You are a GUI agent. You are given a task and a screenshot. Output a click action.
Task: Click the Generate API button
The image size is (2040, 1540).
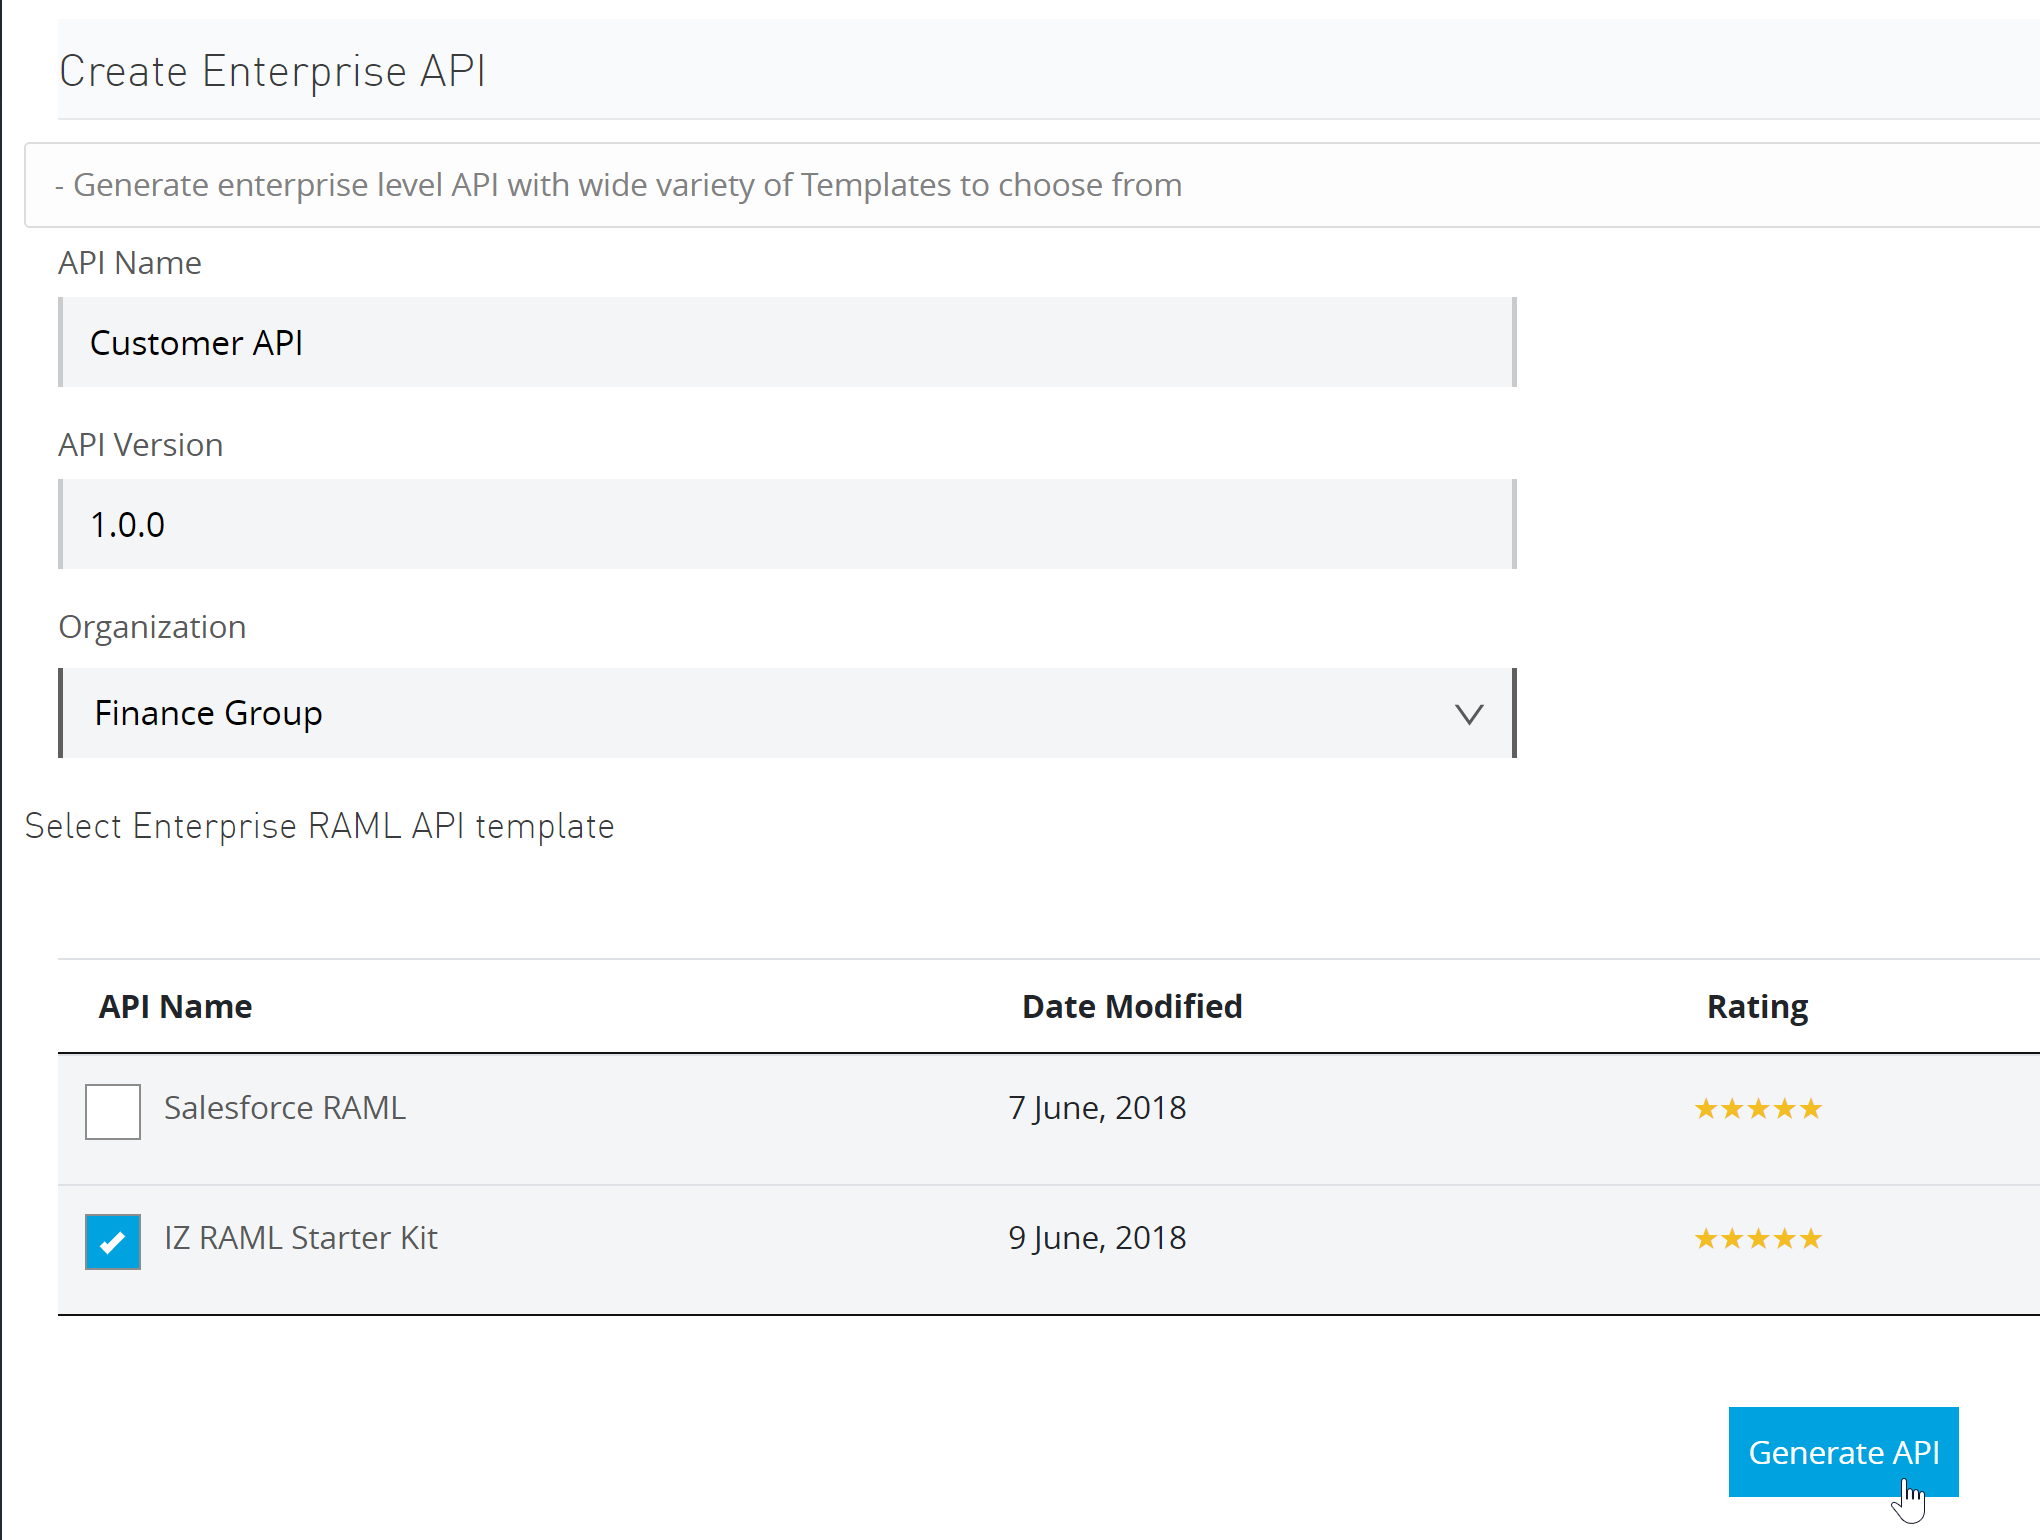coord(1843,1452)
